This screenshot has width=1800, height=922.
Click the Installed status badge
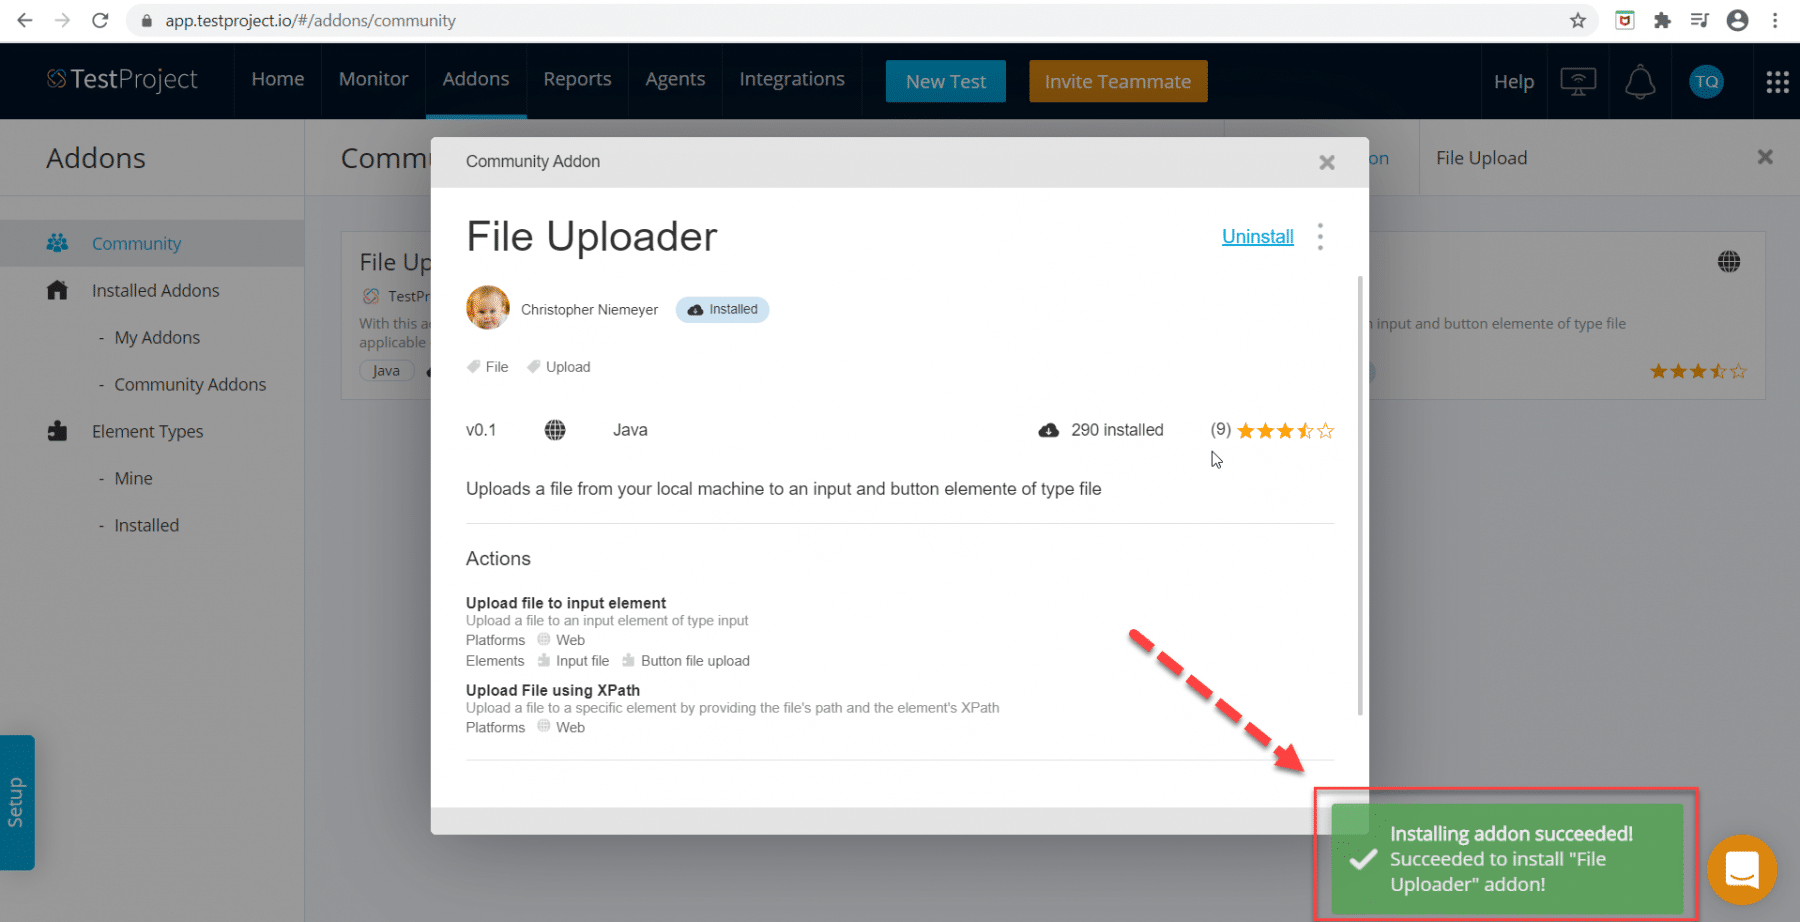[x=722, y=310]
